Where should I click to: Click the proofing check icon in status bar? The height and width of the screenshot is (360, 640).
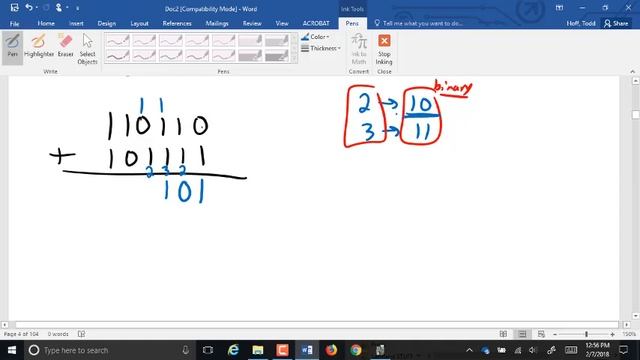[x=81, y=334]
